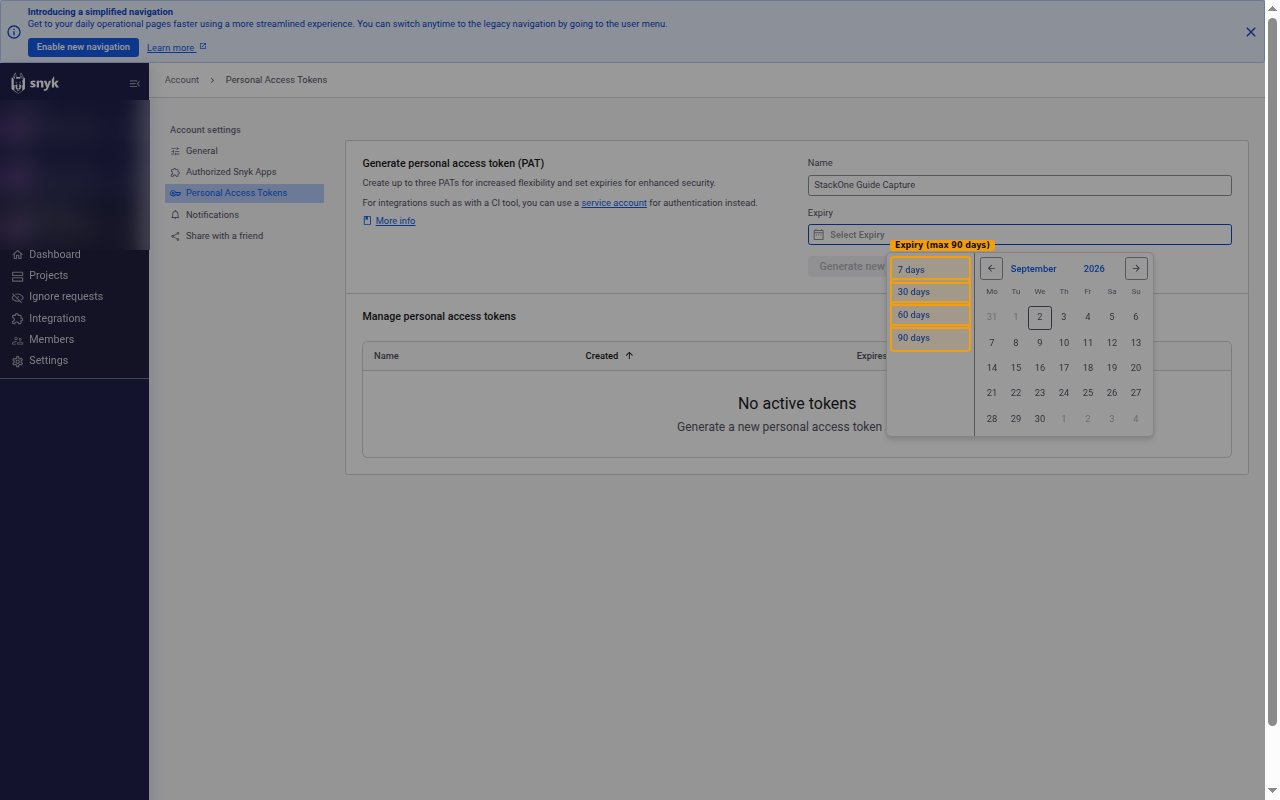The image size is (1280, 800).
Task: Click Enable new navigation button
Action: click(83, 47)
